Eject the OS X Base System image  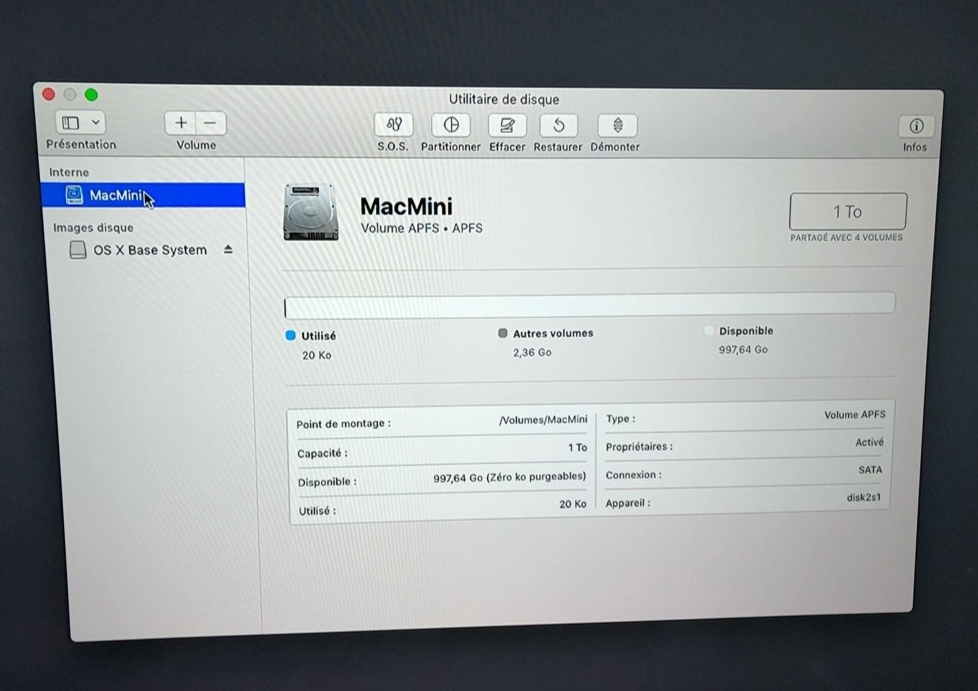(x=228, y=249)
